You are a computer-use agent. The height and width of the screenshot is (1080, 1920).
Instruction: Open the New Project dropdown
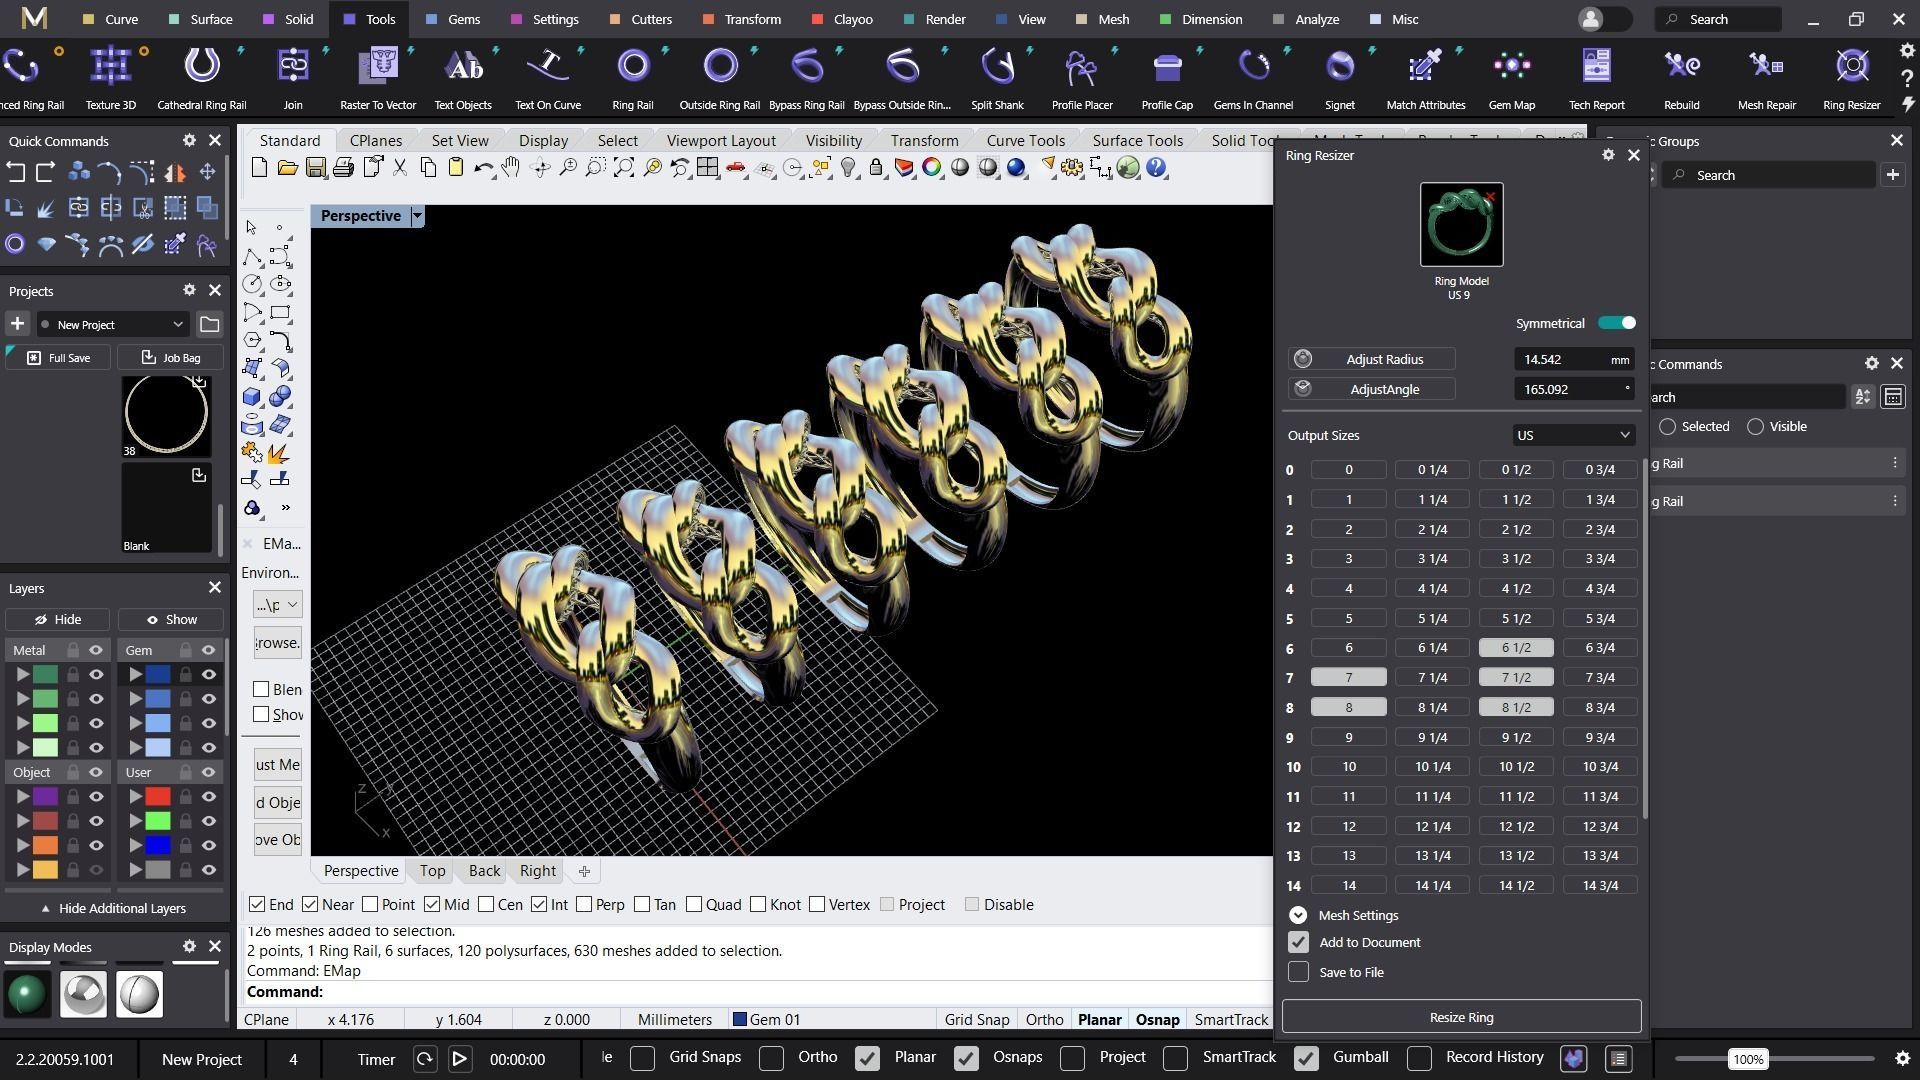[x=112, y=324]
